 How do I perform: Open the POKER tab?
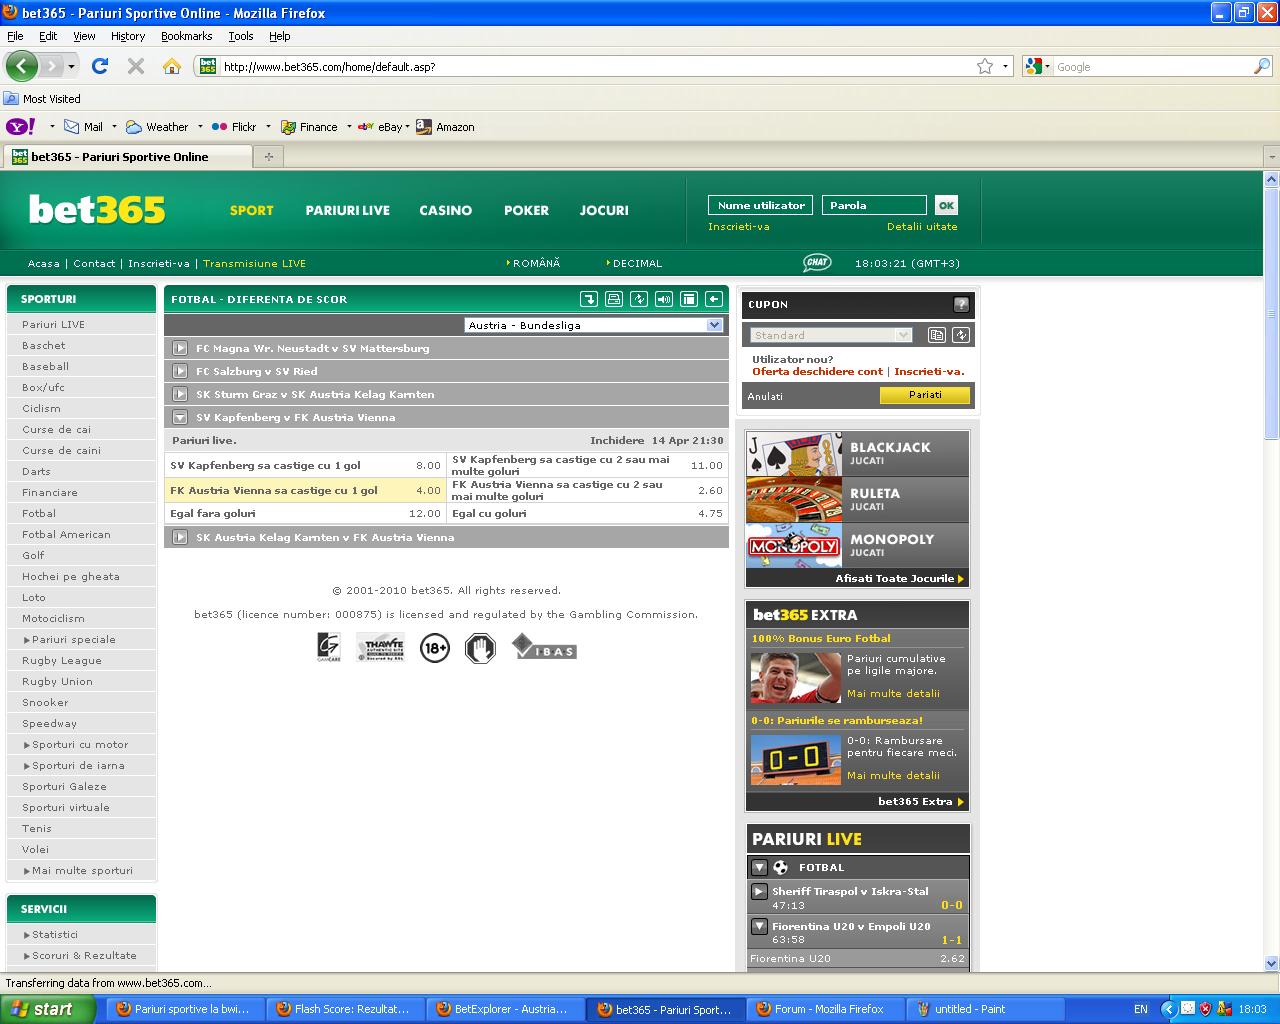click(526, 210)
